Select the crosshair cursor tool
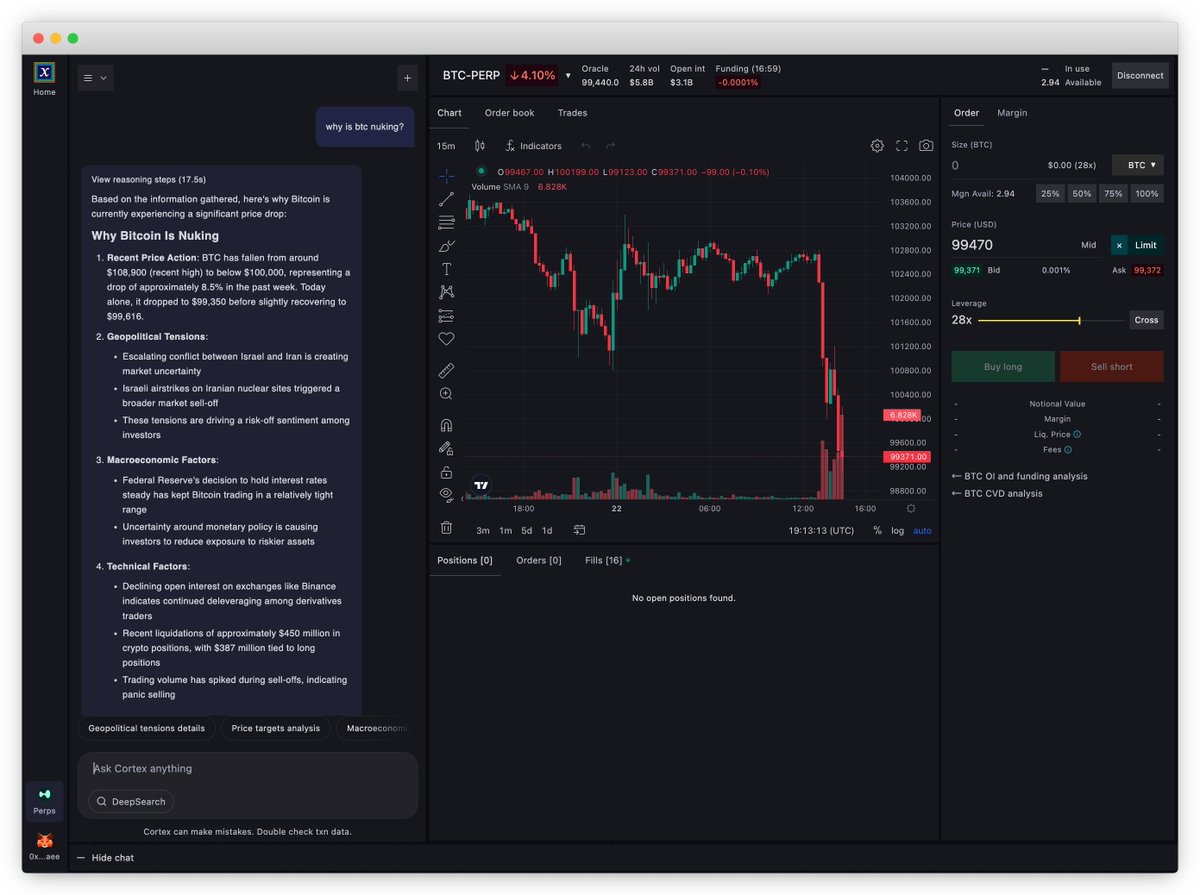This screenshot has height=895, width=1200. (446, 176)
